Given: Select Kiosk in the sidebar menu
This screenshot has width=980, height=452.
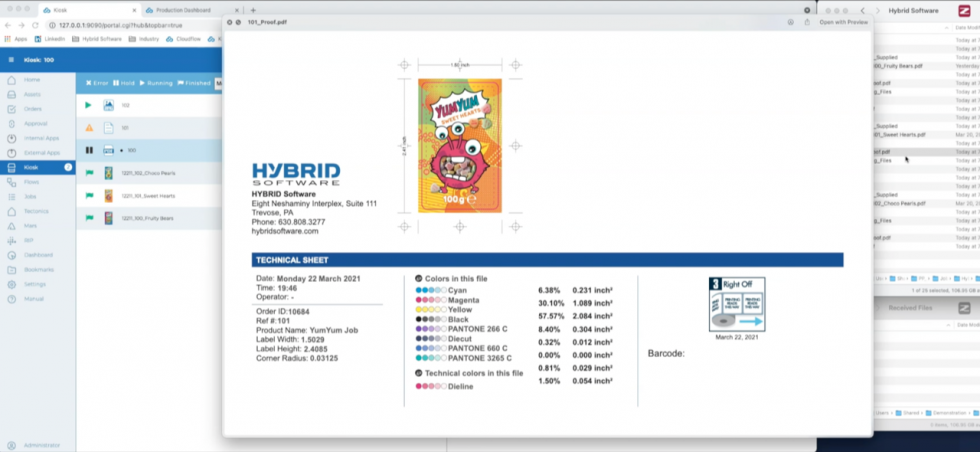Looking at the screenshot, I should 38,168.
